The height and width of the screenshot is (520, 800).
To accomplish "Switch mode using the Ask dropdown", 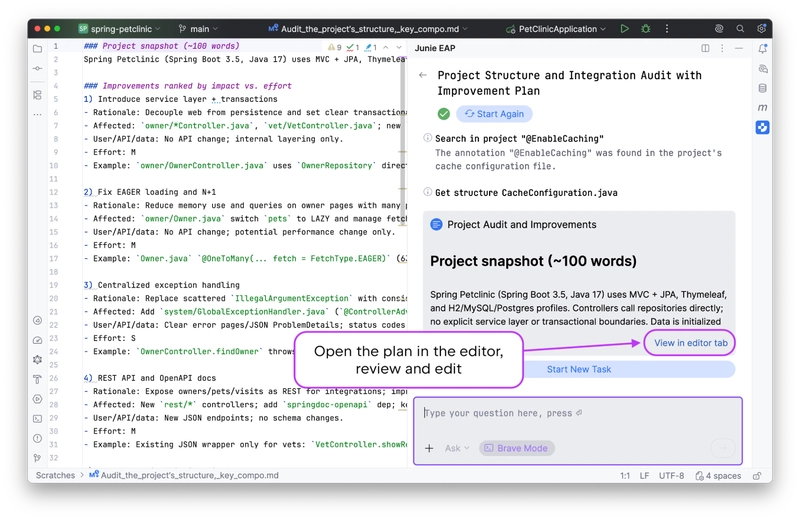I will 456,448.
